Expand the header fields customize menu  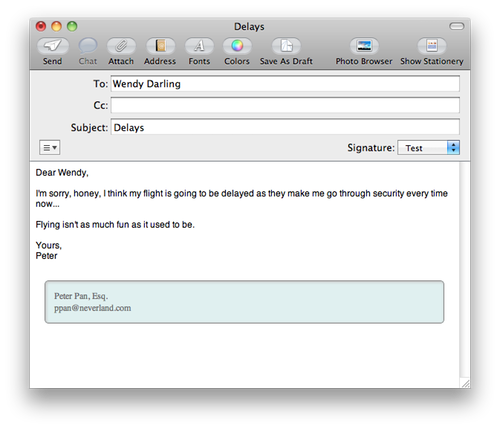(x=50, y=147)
